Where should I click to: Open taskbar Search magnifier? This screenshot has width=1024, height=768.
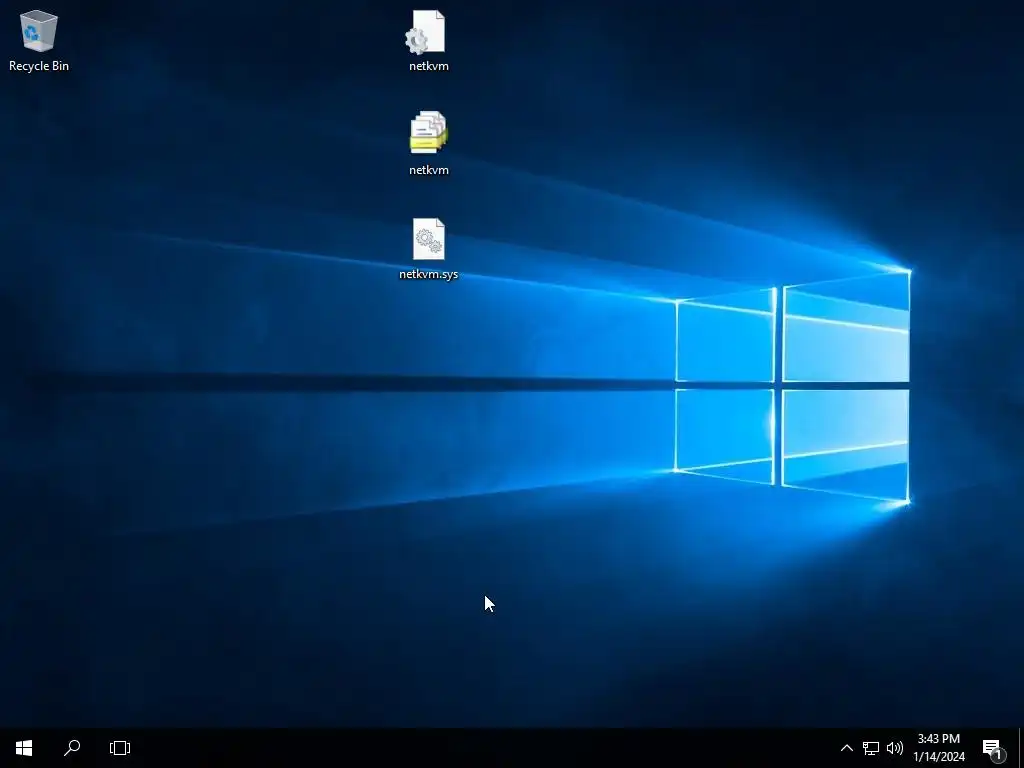click(x=72, y=748)
